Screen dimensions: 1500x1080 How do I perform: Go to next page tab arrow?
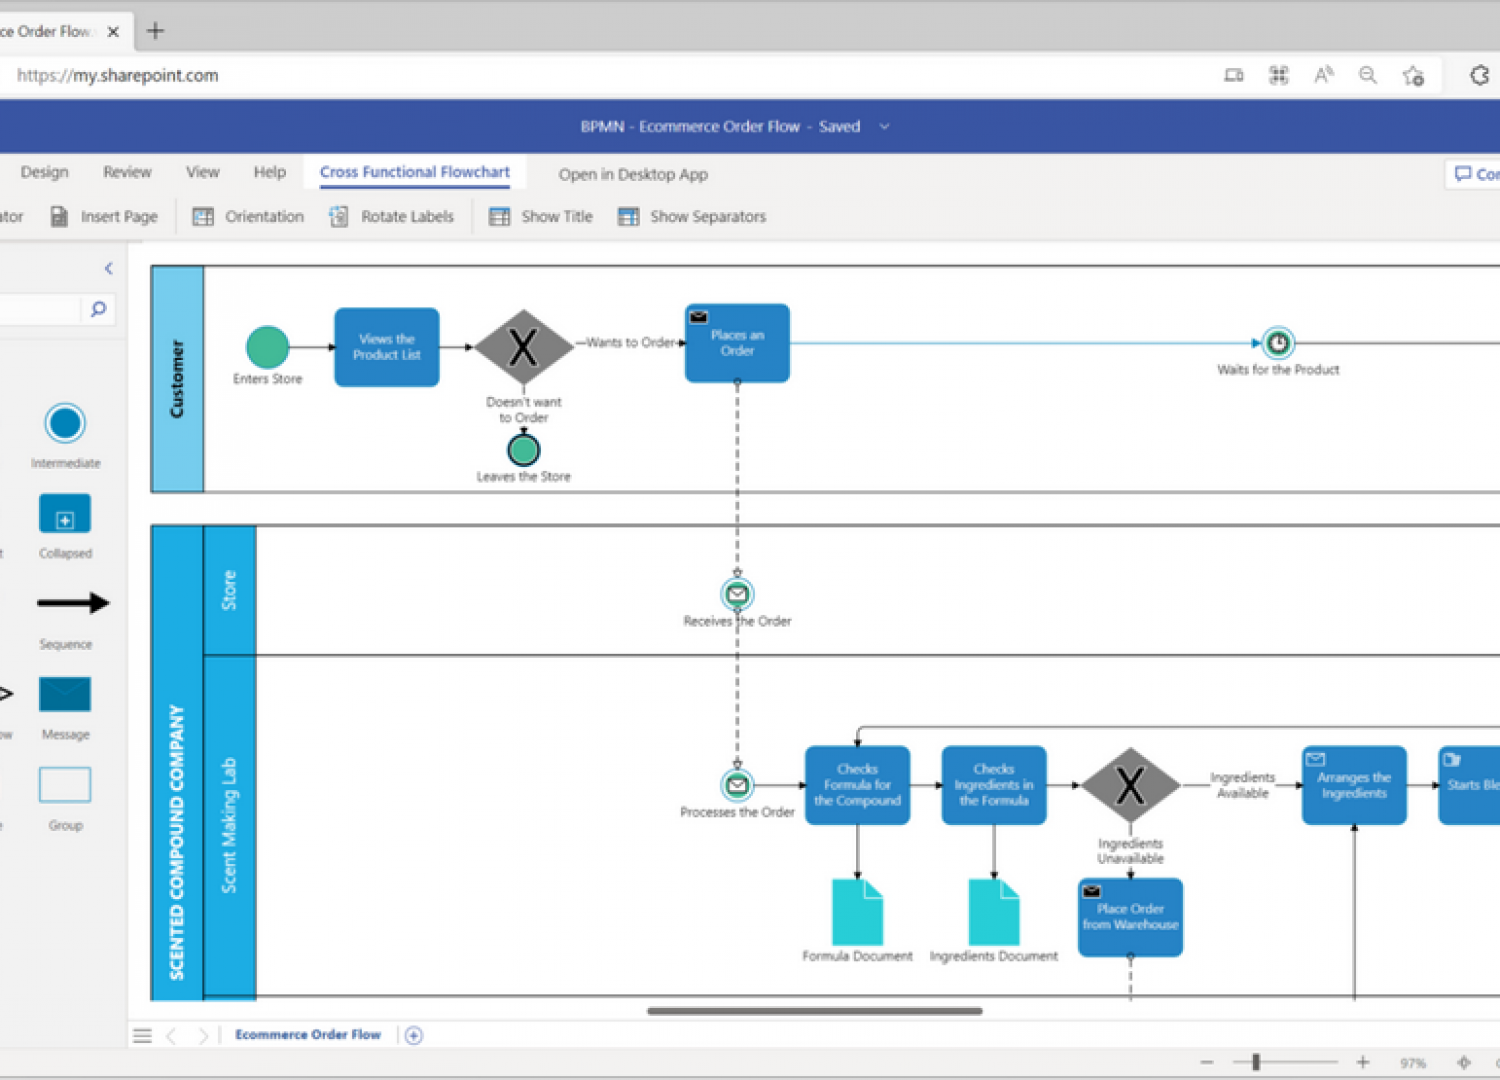point(204,1036)
